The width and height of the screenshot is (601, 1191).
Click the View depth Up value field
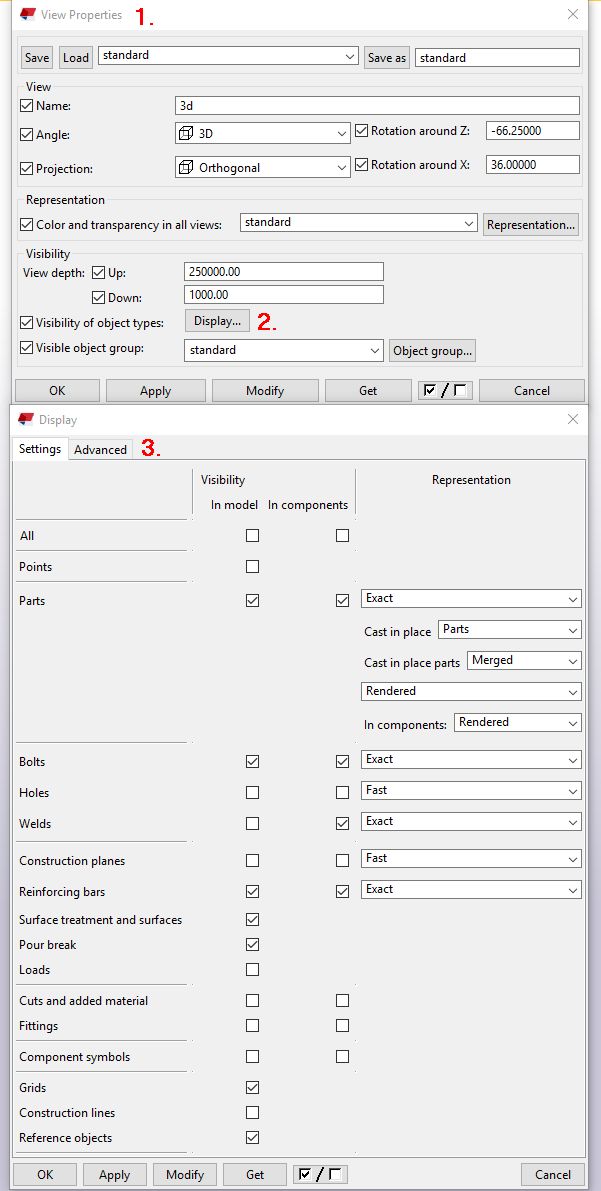284,272
